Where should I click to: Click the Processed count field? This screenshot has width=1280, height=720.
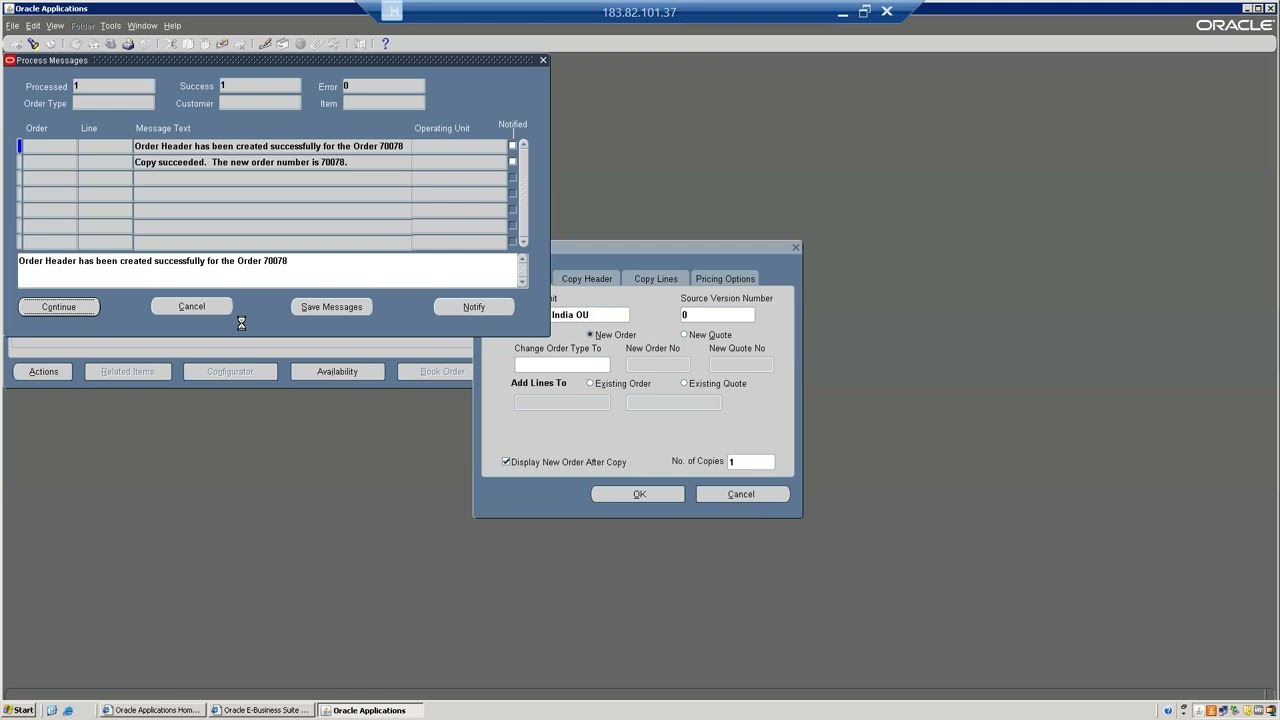(x=114, y=86)
